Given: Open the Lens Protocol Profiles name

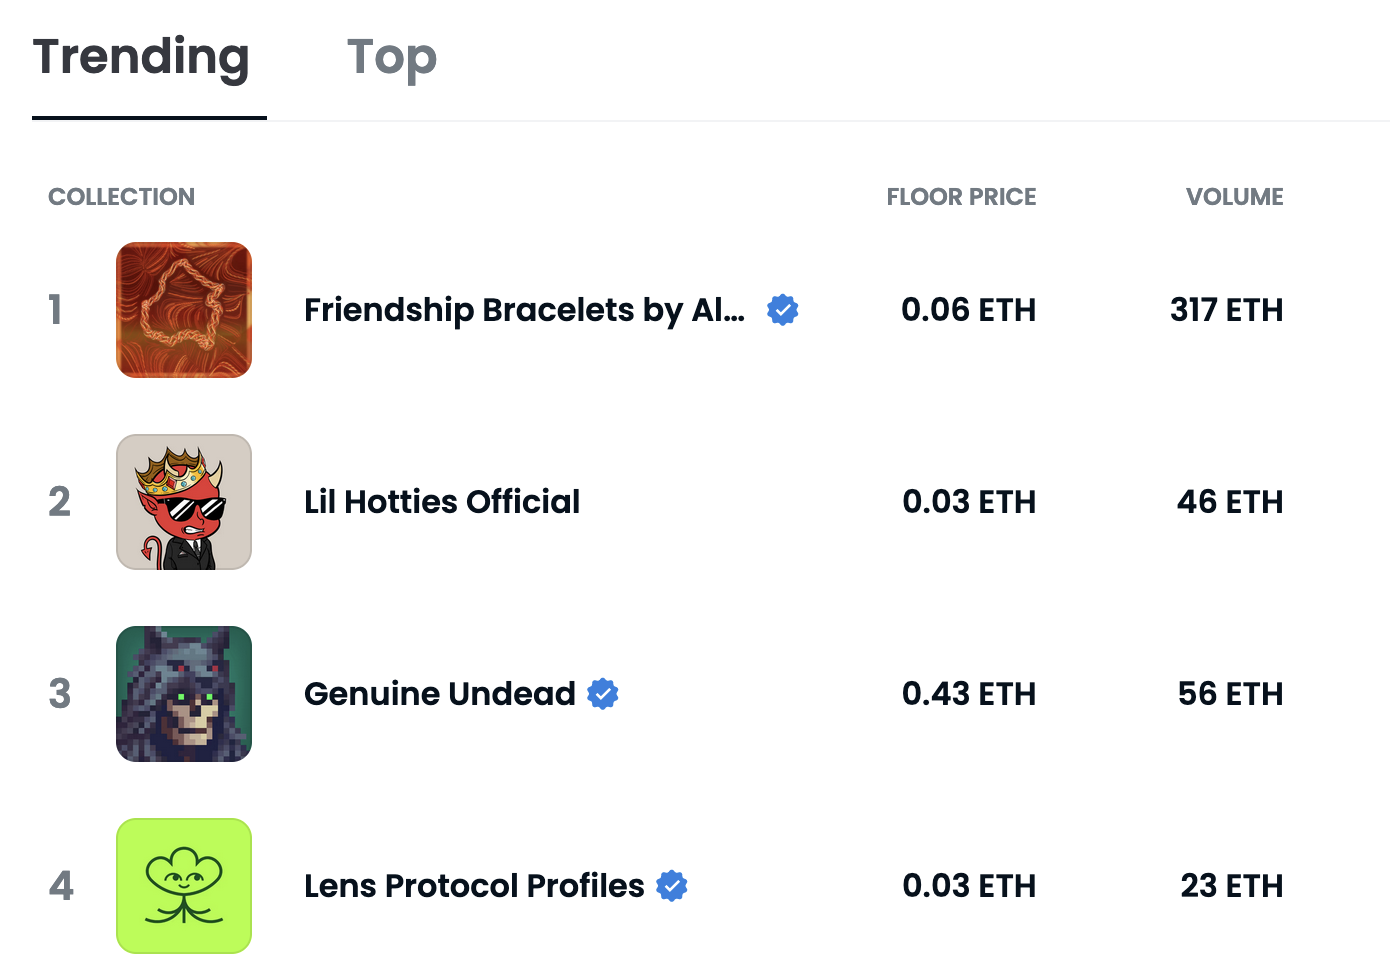Looking at the screenshot, I should pyautogui.click(x=474, y=886).
